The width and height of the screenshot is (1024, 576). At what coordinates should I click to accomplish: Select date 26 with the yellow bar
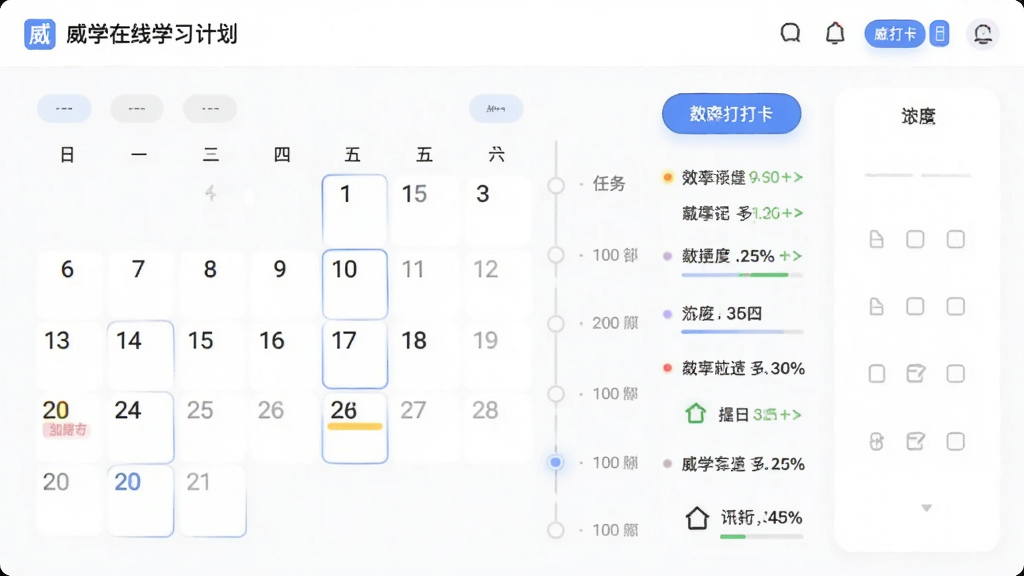pos(355,428)
